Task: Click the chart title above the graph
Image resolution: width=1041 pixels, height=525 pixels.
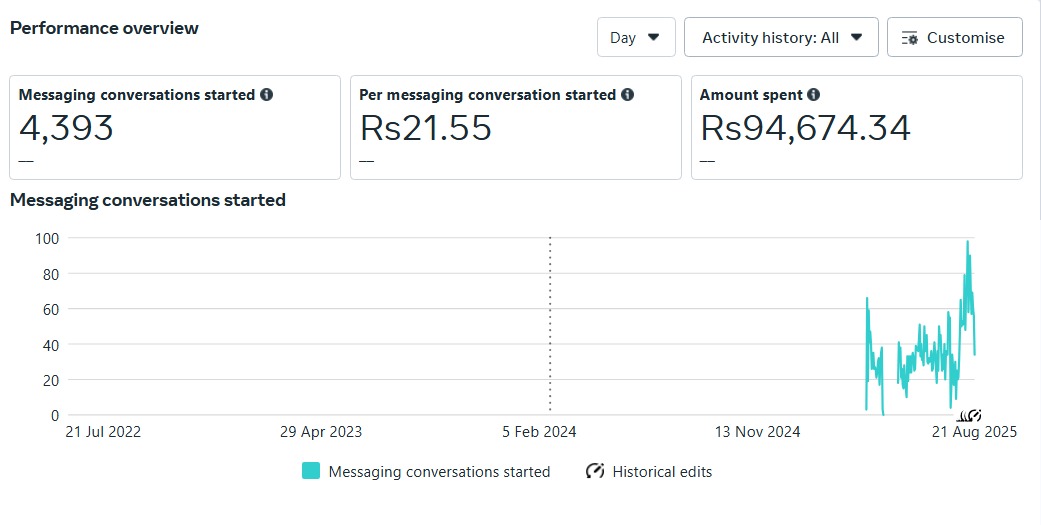Action: click(x=148, y=200)
